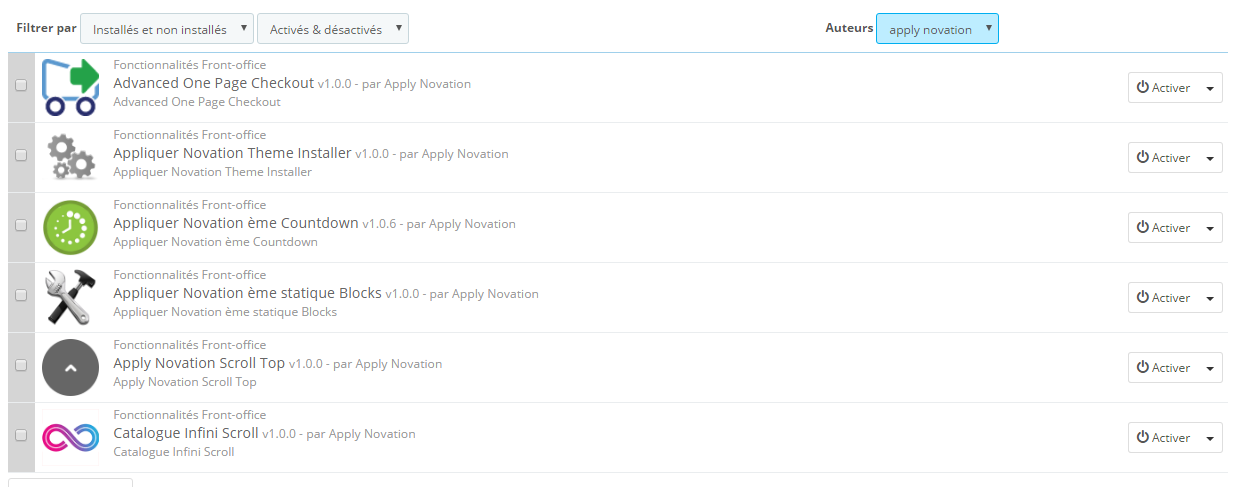Click the gray 'Apply Novation Scroll Top' description
The width and height of the screenshot is (1238, 487).
click(x=185, y=382)
